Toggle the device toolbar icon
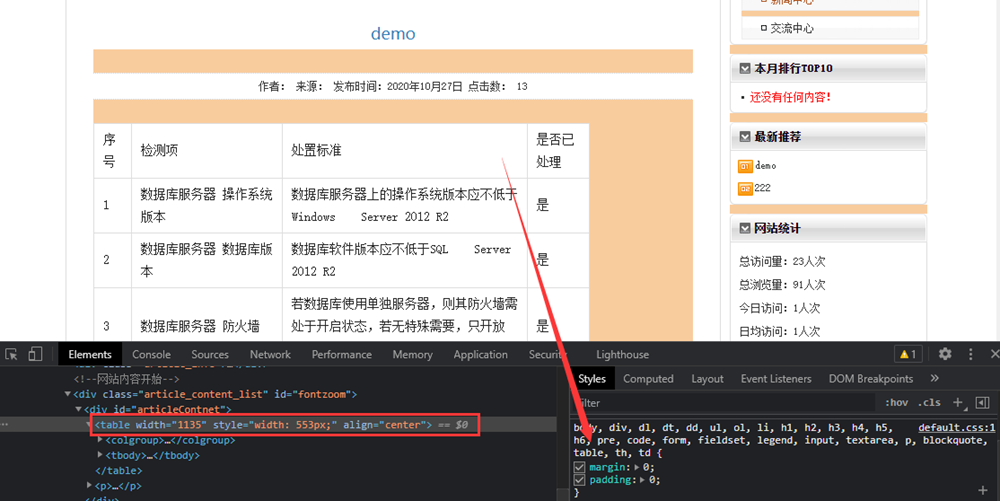Image resolution: width=1000 pixels, height=501 pixels. coord(35,354)
